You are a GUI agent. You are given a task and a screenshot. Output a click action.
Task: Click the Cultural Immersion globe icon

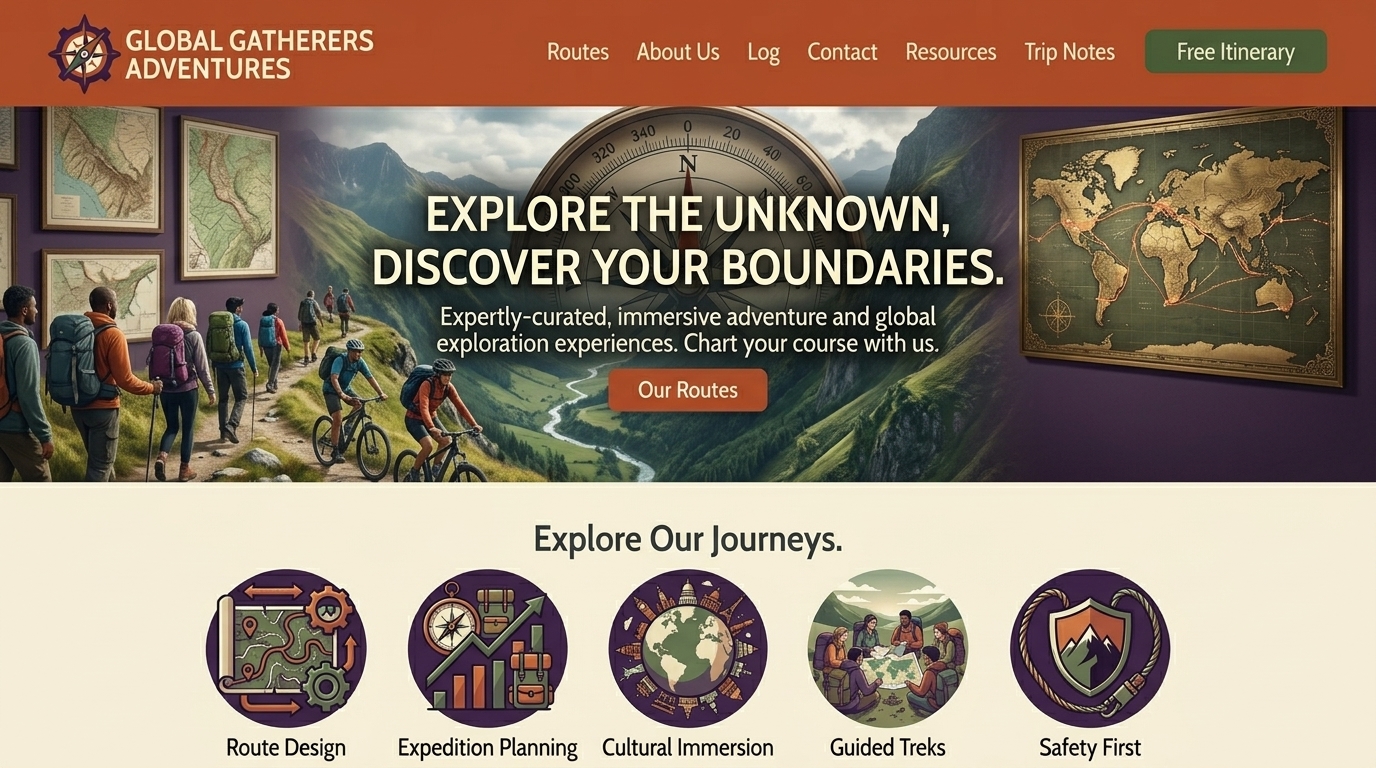(688, 648)
